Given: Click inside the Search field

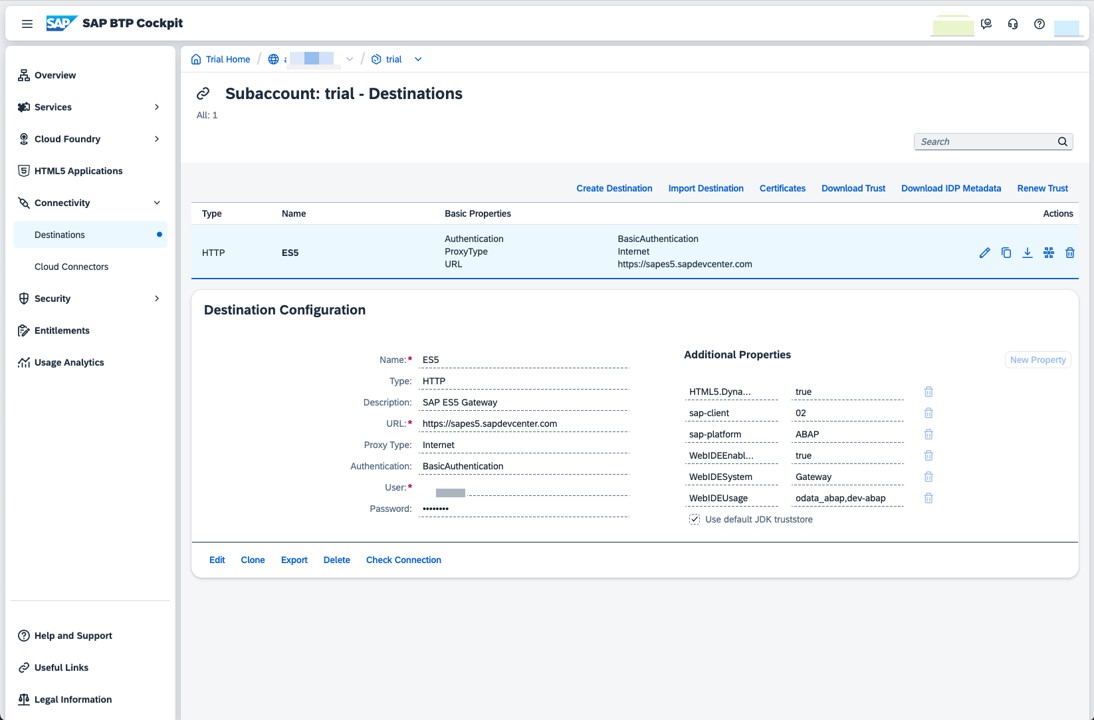Looking at the screenshot, I should click(985, 141).
